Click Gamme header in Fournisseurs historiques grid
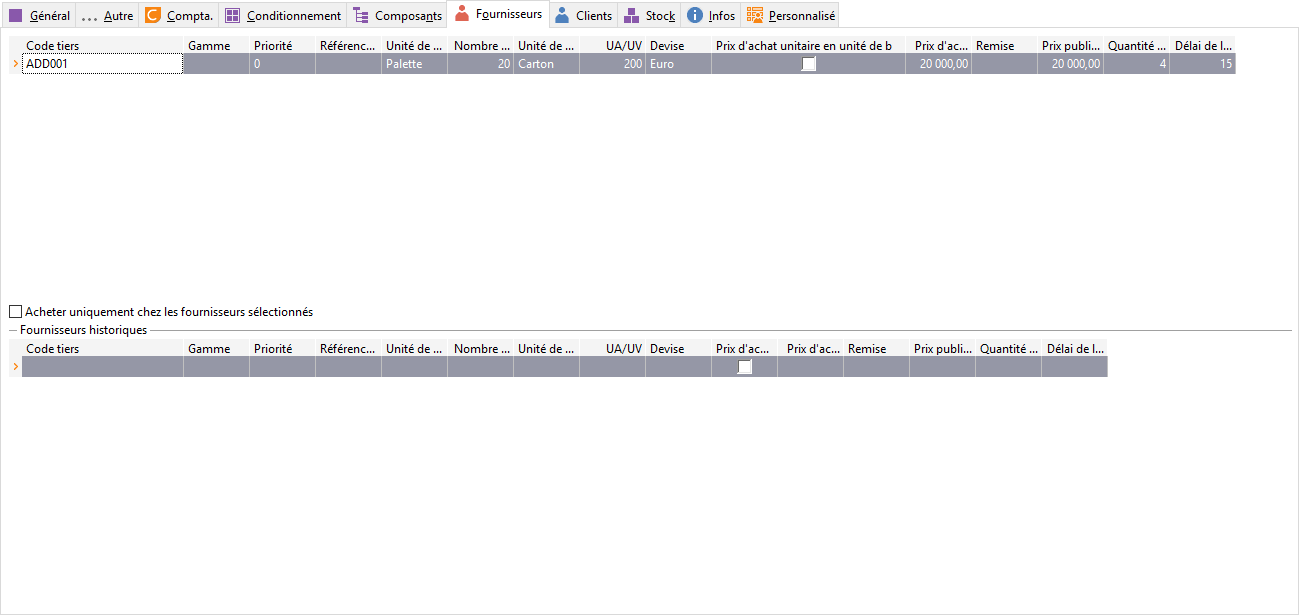 217,349
